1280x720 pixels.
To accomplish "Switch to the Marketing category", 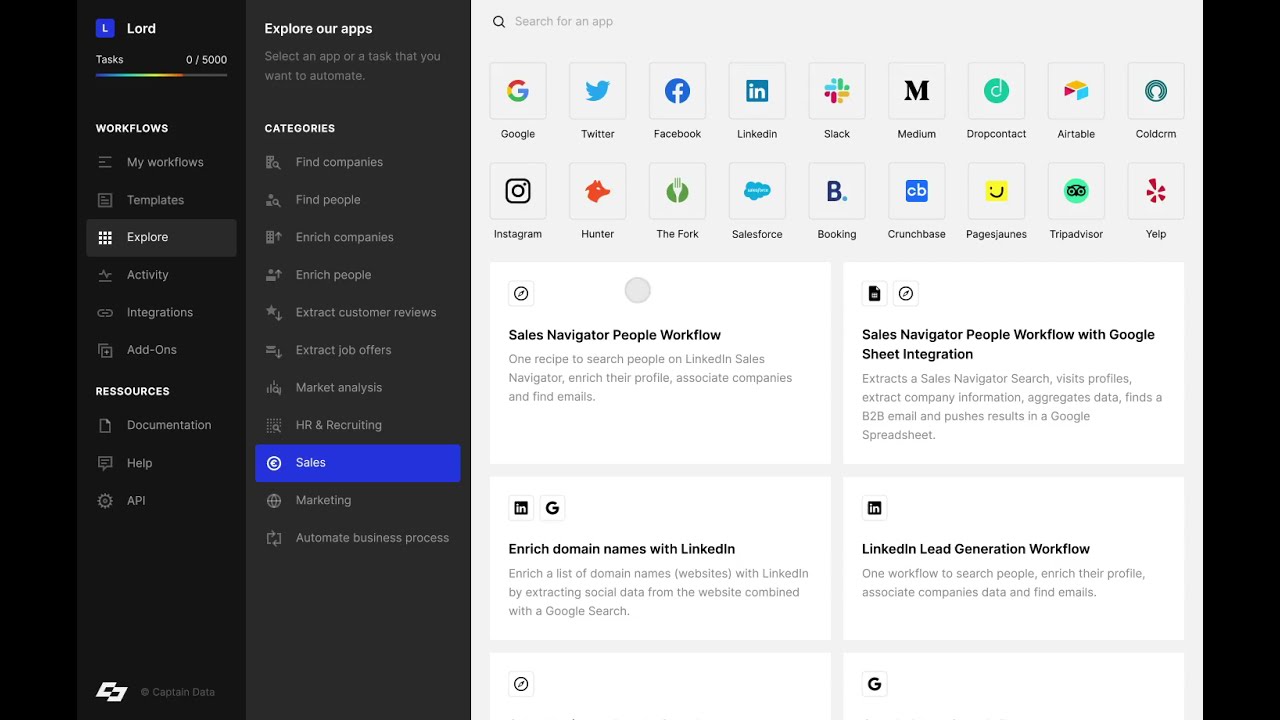I will point(358,500).
